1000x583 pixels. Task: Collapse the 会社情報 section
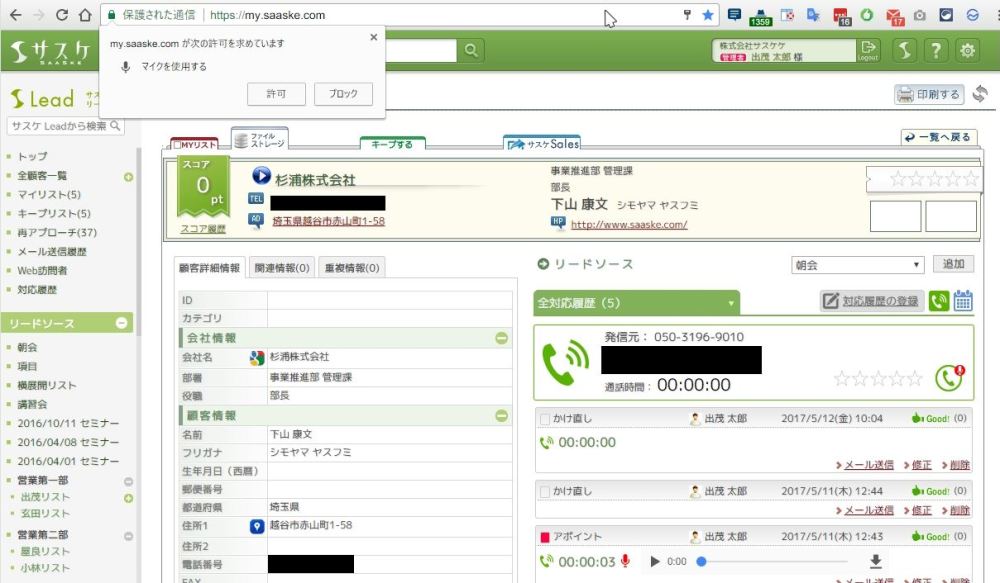click(502, 338)
